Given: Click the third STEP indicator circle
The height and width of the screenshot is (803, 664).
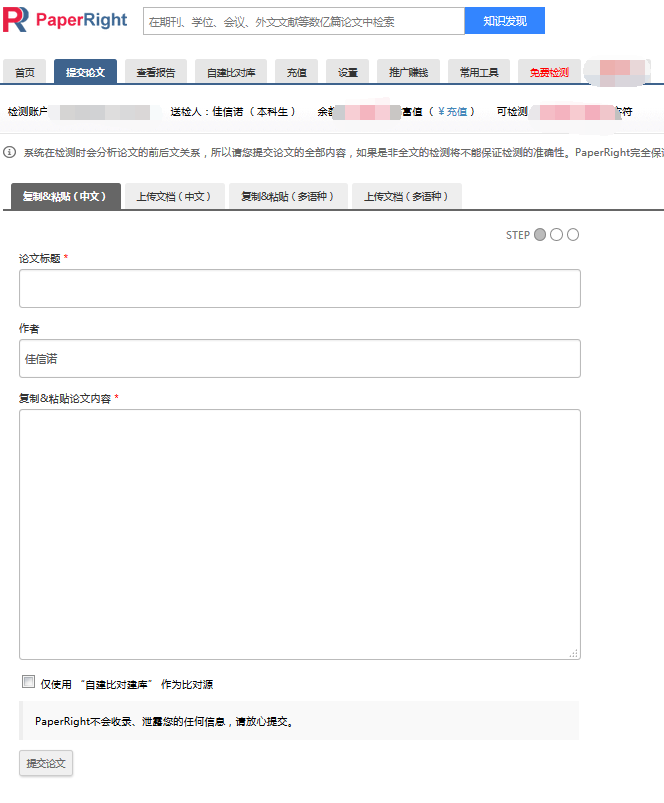Looking at the screenshot, I should (573, 235).
